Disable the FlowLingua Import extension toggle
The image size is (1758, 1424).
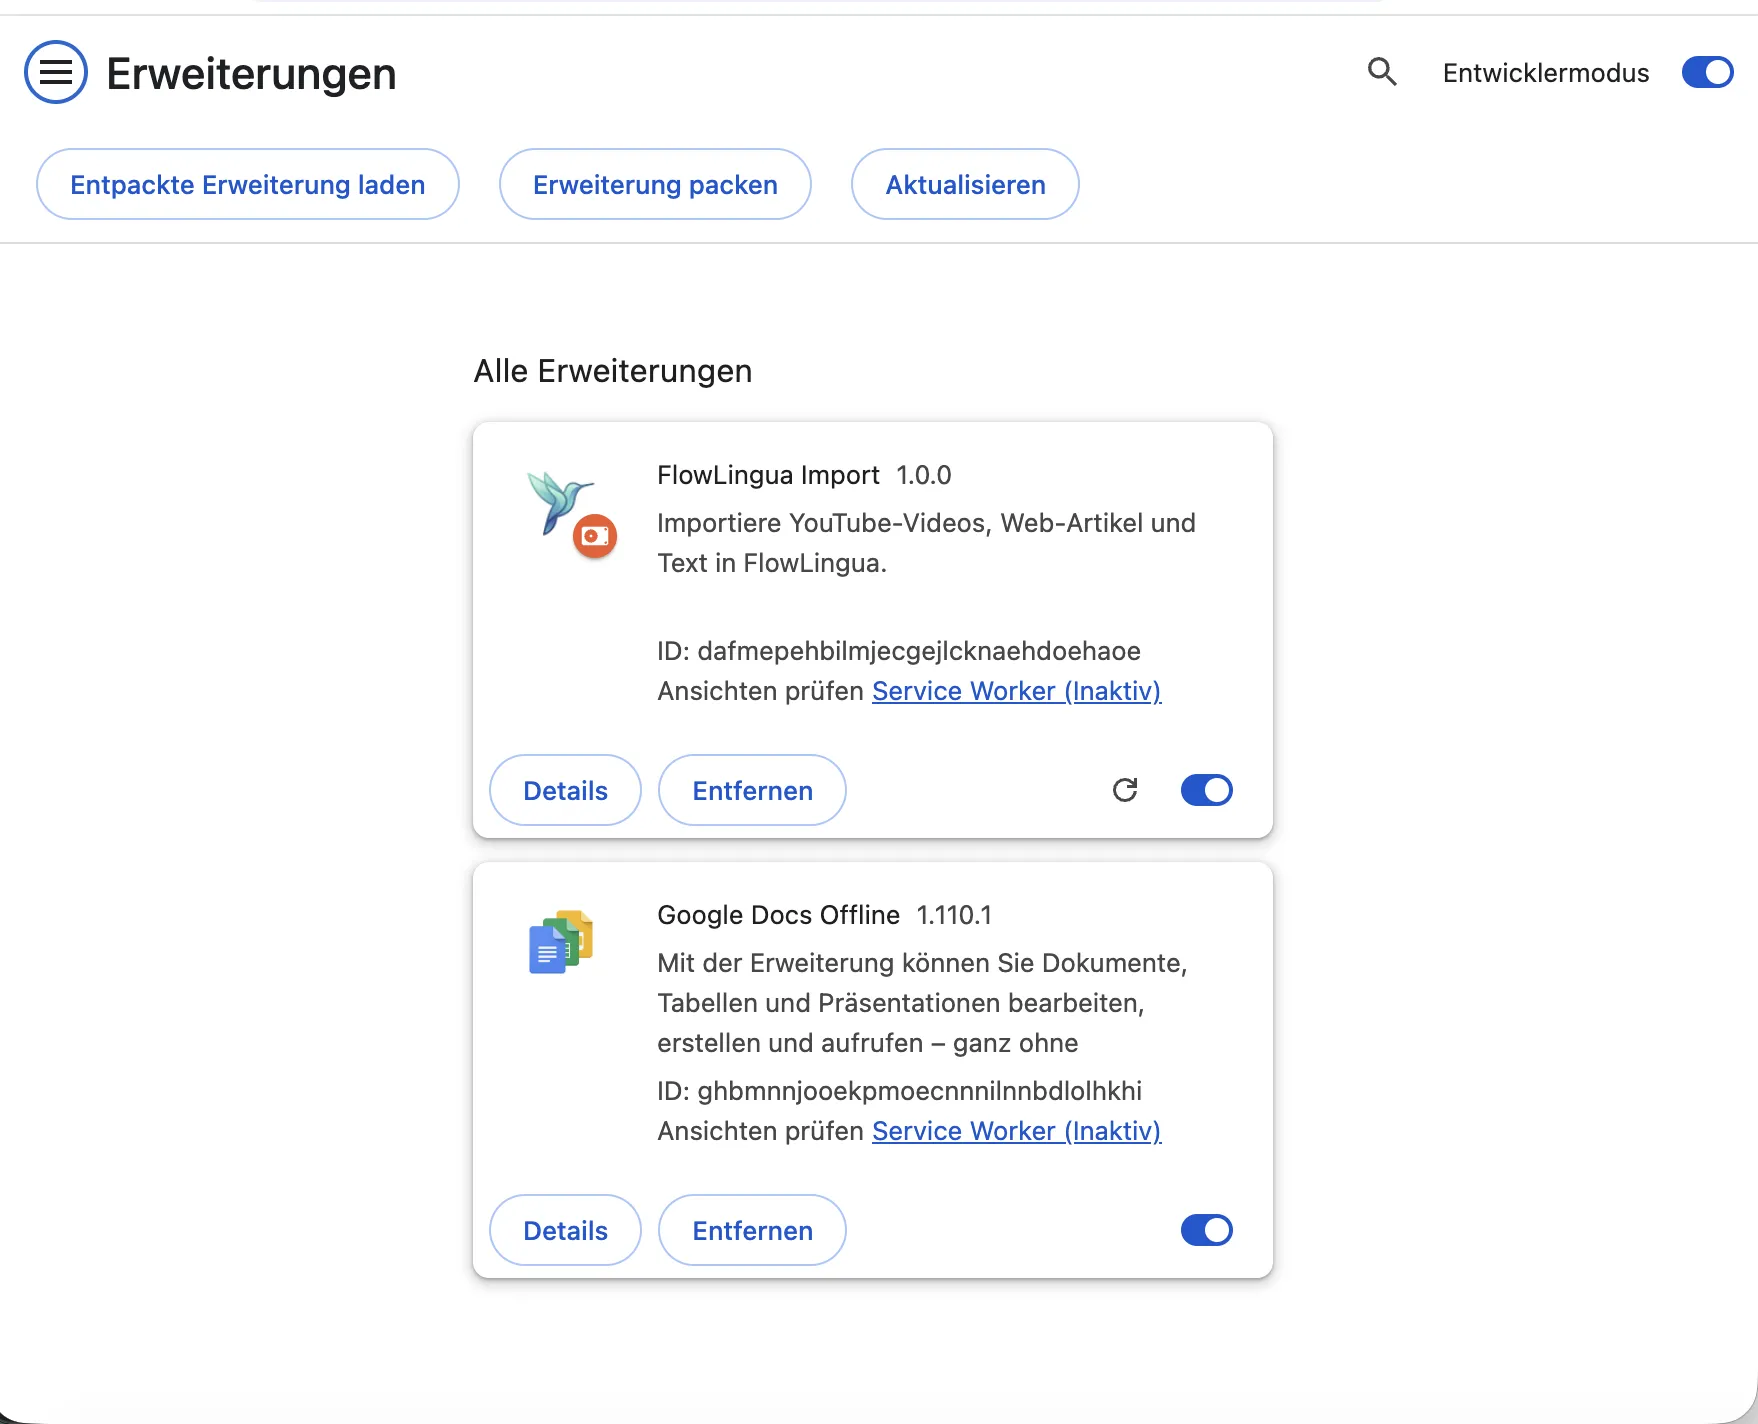click(1206, 790)
